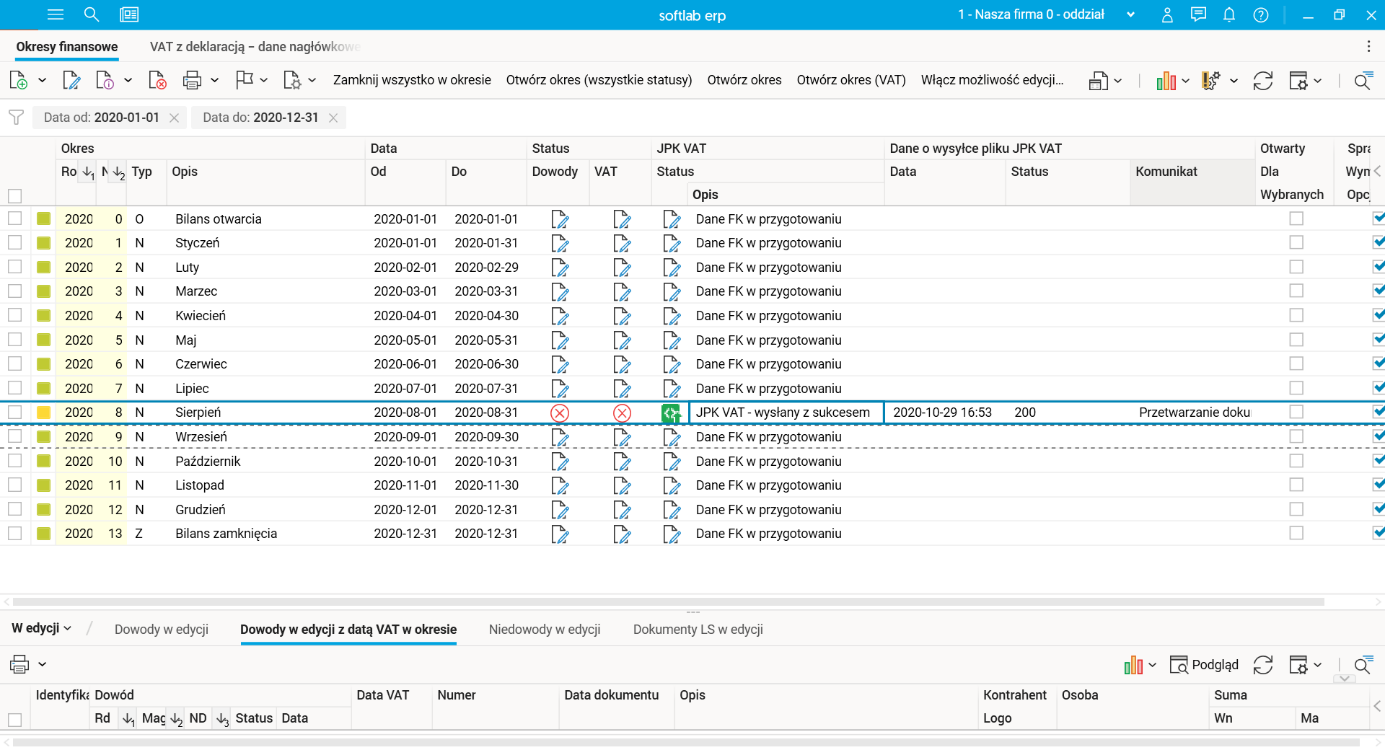
Task: Open the user profile icon
Action: 1167,15
